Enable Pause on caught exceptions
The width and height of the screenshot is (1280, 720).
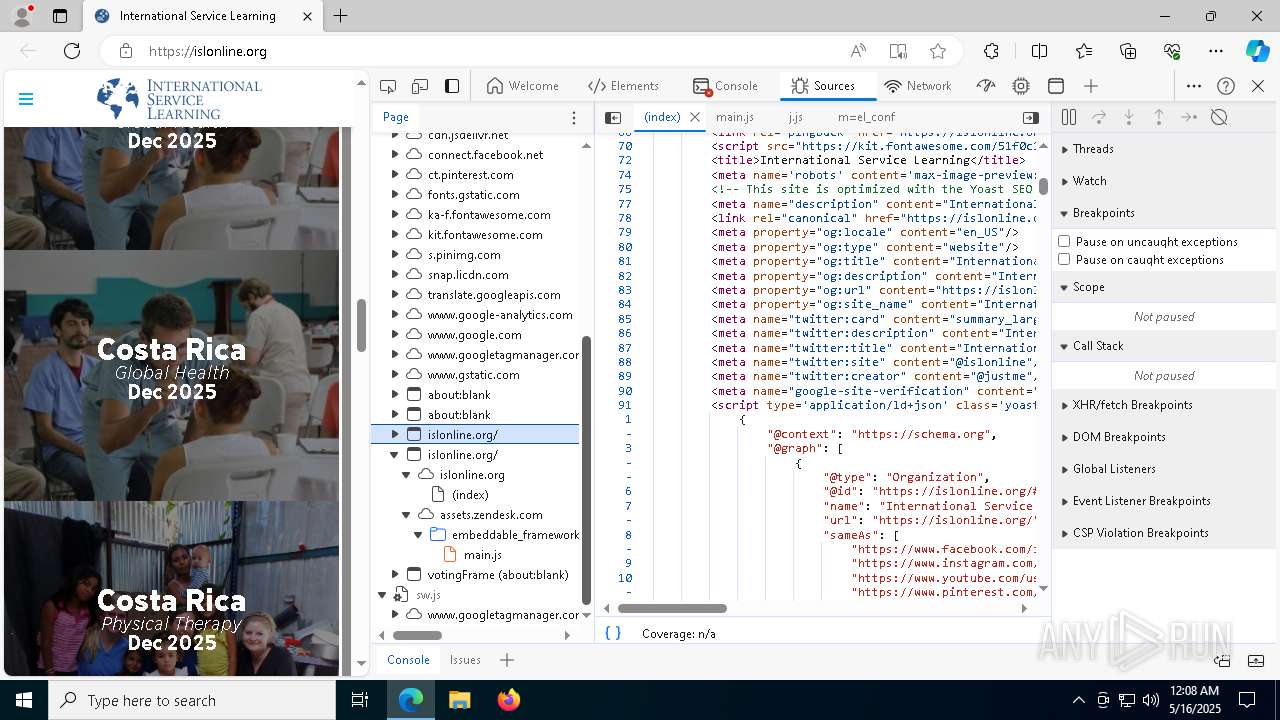pos(1064,259)
